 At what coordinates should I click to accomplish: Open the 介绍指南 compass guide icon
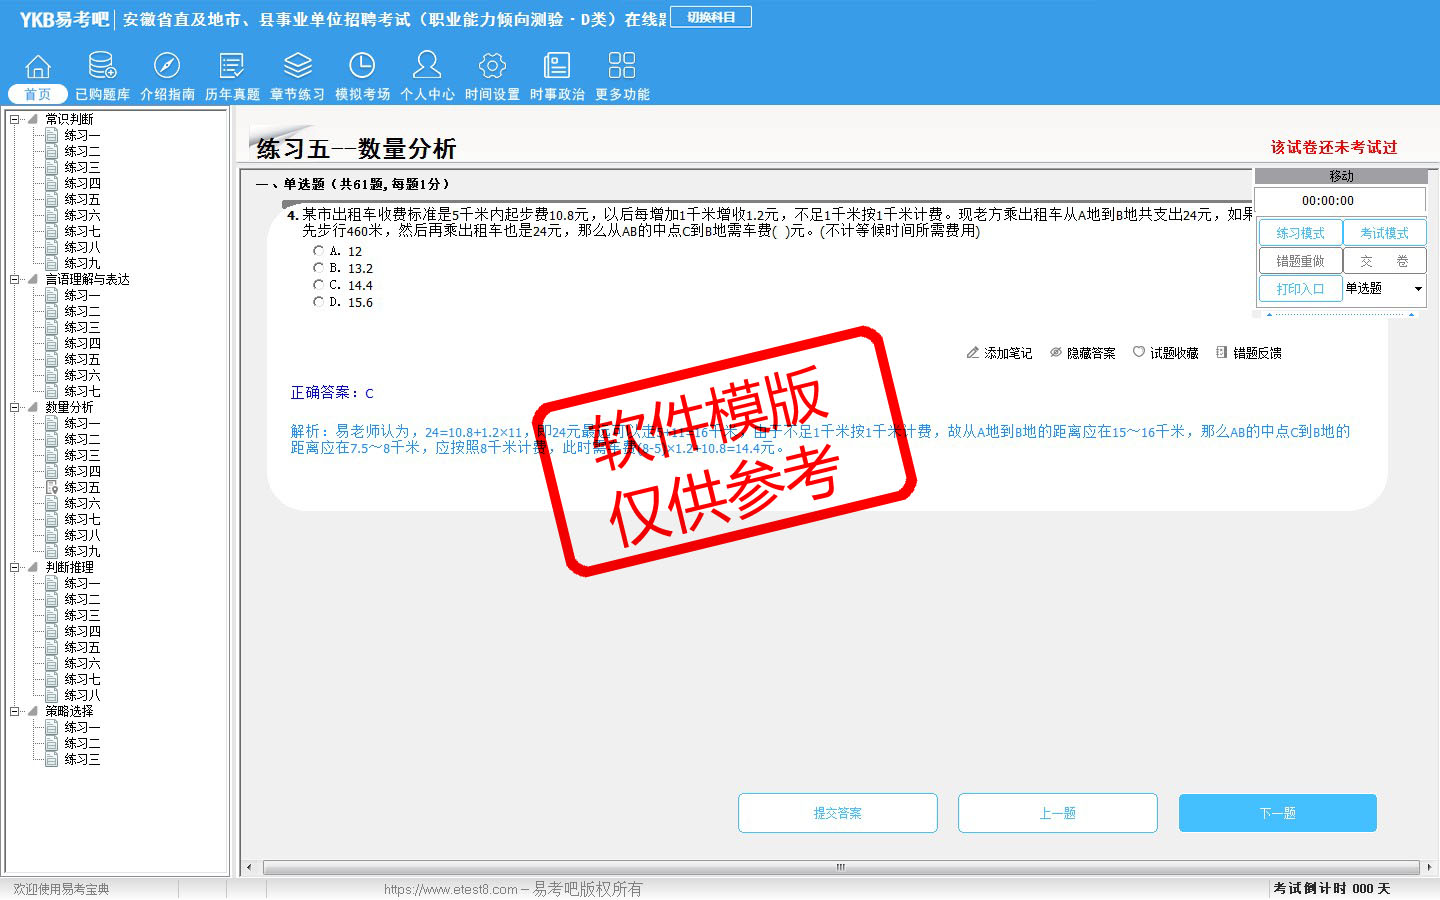point(167,67)
